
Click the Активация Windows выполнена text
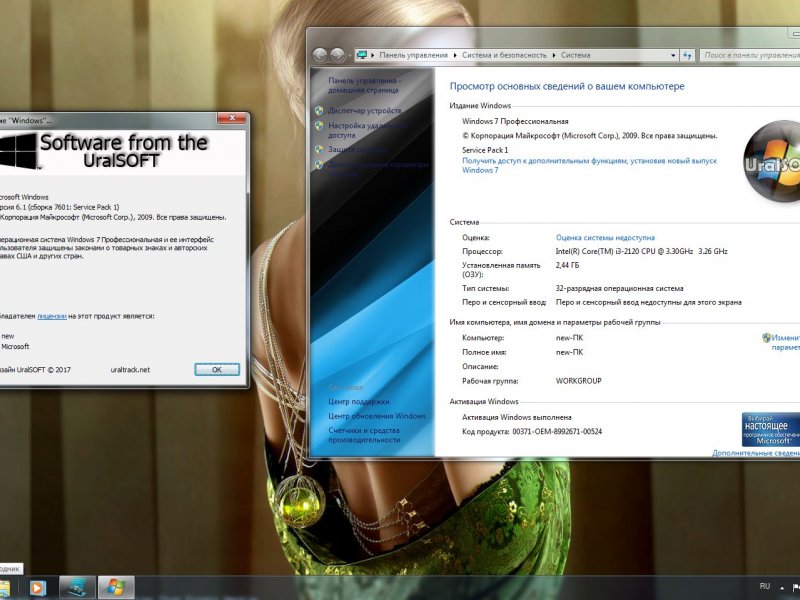pos(517,417)
